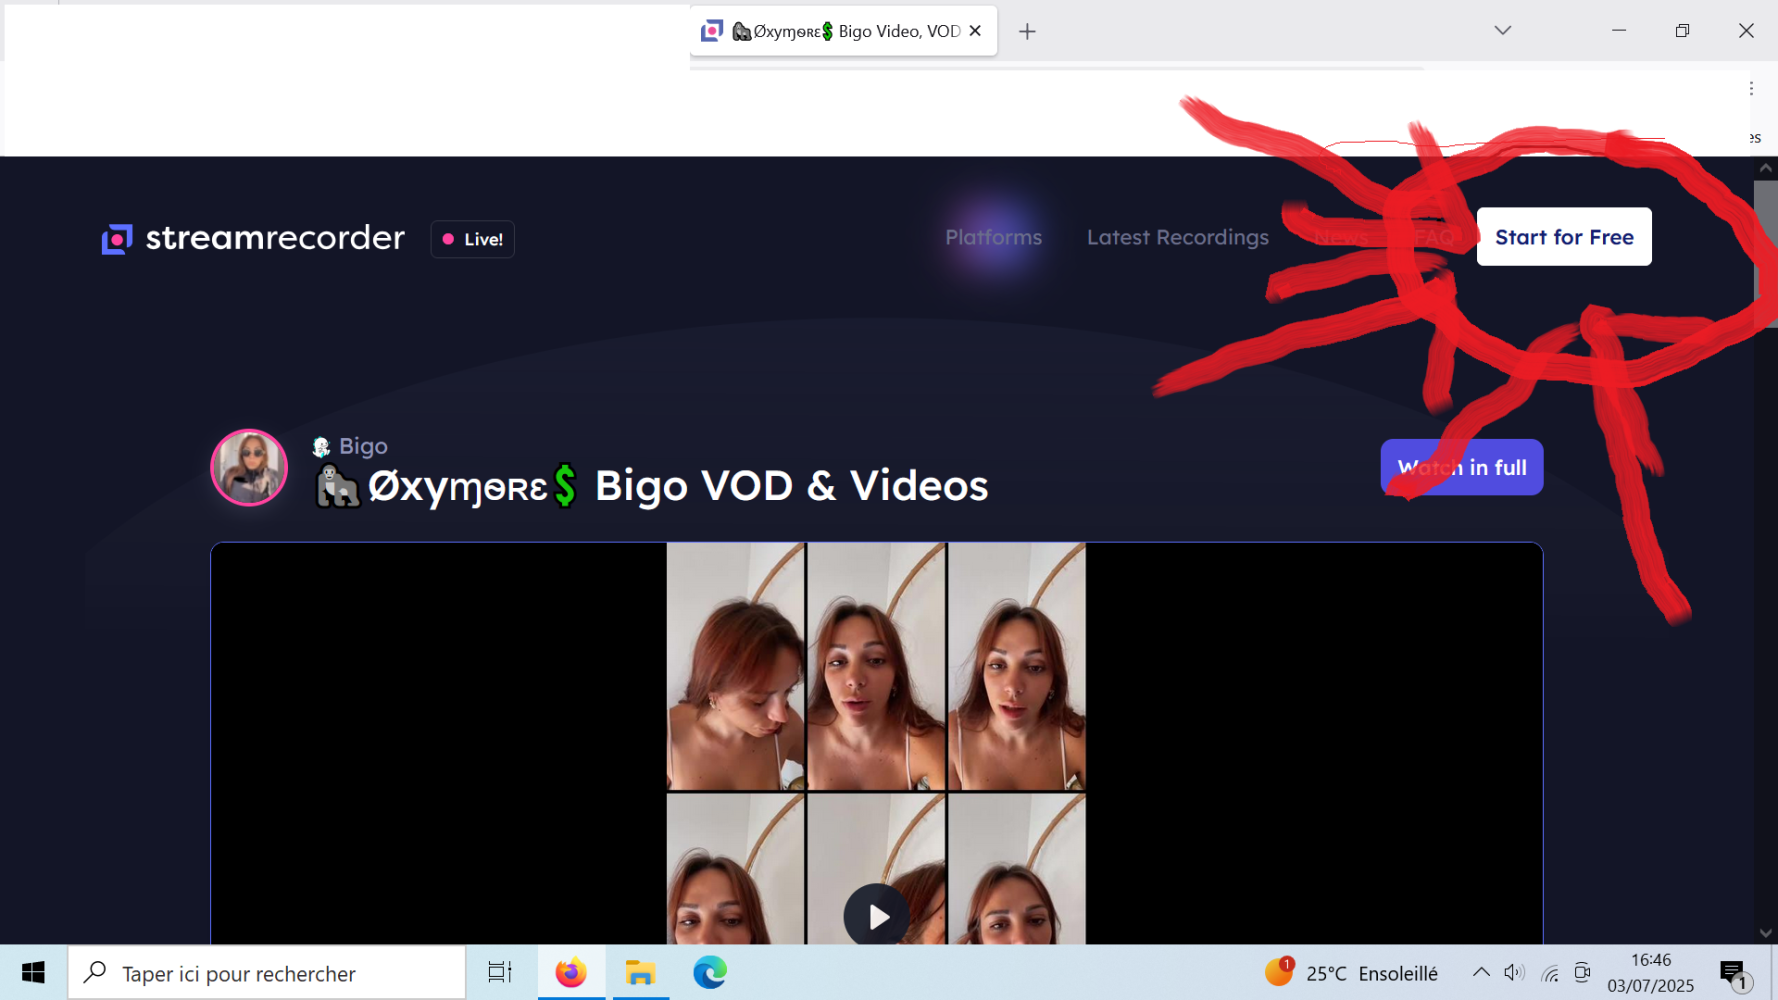Open Task View on taskbar
The image size is (1778, 1000).
(499, 972)
